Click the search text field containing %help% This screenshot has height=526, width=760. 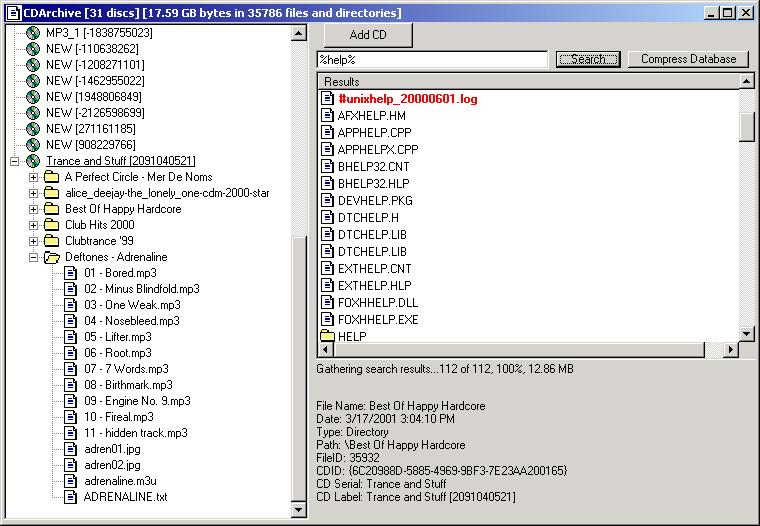pos(431,60)
